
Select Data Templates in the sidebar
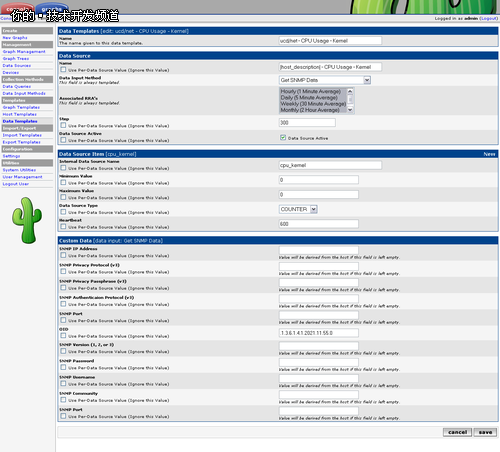tap(20, 122)
